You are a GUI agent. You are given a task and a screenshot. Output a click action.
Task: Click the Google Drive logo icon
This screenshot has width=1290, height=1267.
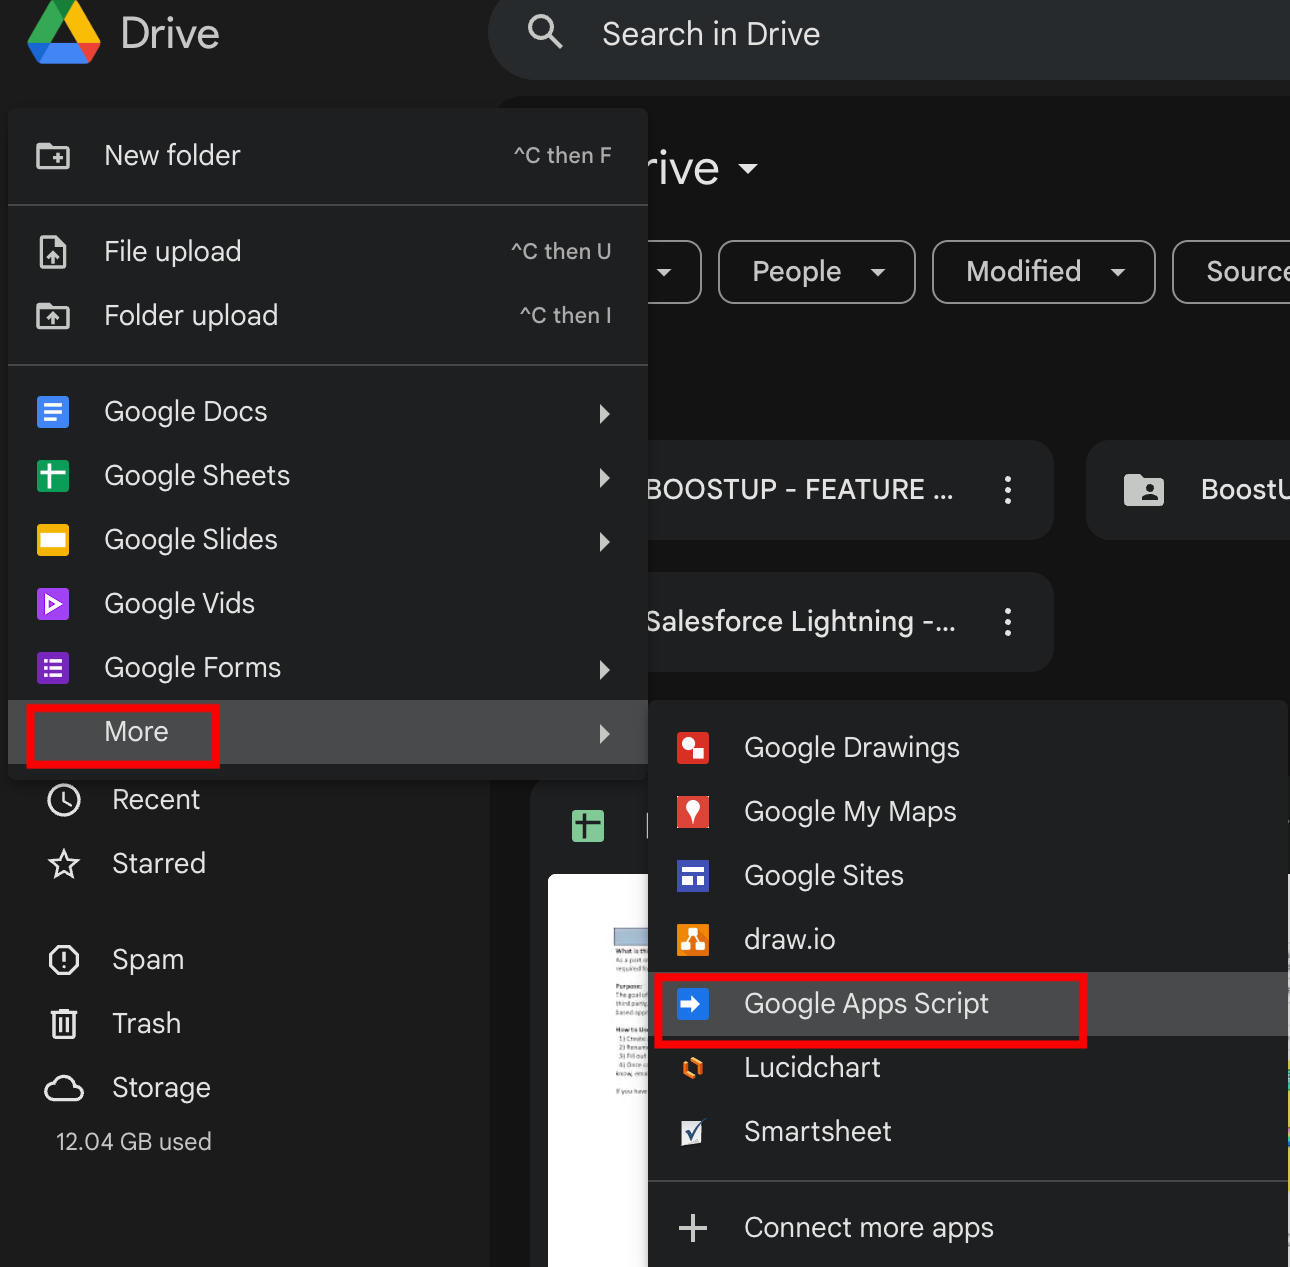click(64, 31)
